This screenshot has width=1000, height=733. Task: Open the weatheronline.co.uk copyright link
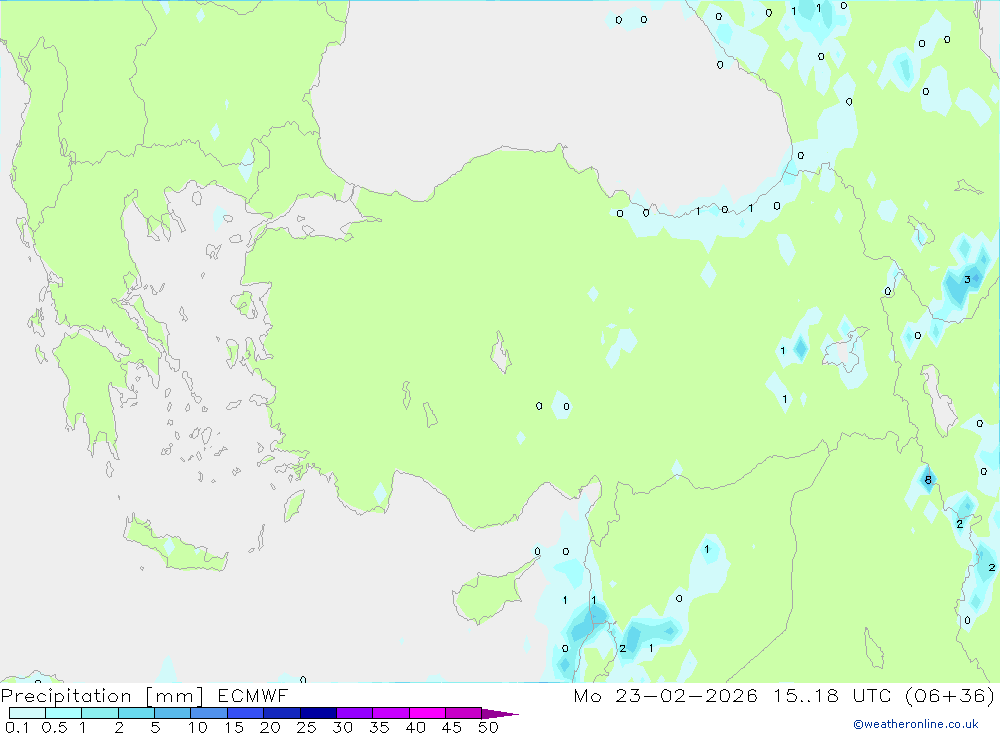click(916, 724)
